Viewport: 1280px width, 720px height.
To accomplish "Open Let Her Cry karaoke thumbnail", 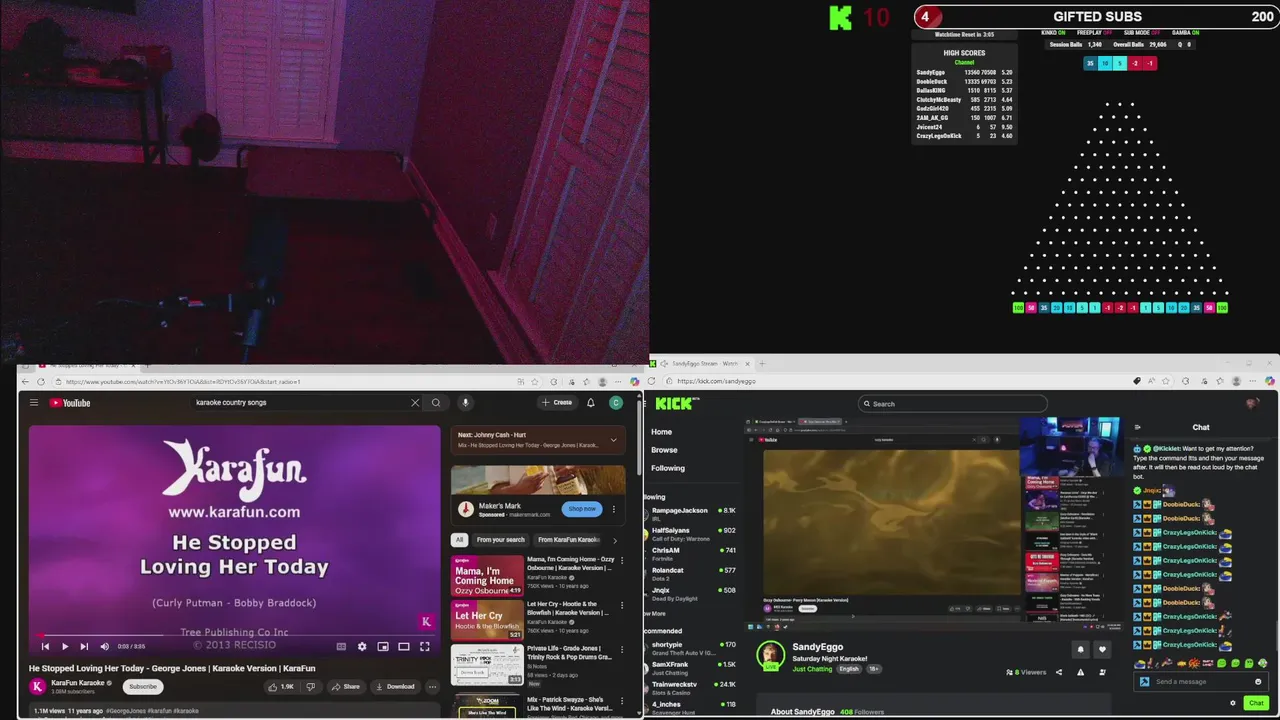I will point(487,620).
